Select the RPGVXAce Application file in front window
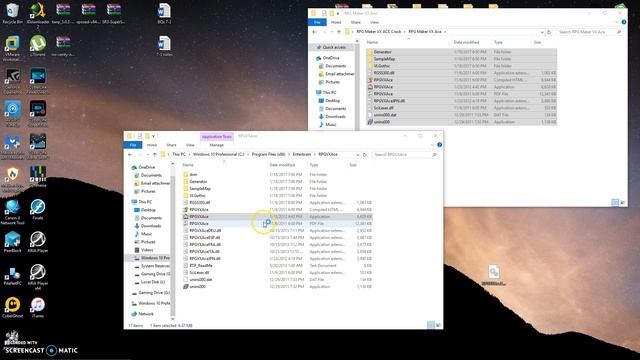640x360 pixels. pos(278,216)
